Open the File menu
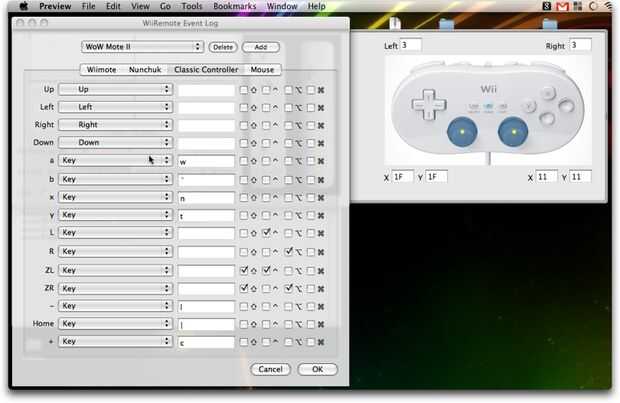 coord(88,6)
